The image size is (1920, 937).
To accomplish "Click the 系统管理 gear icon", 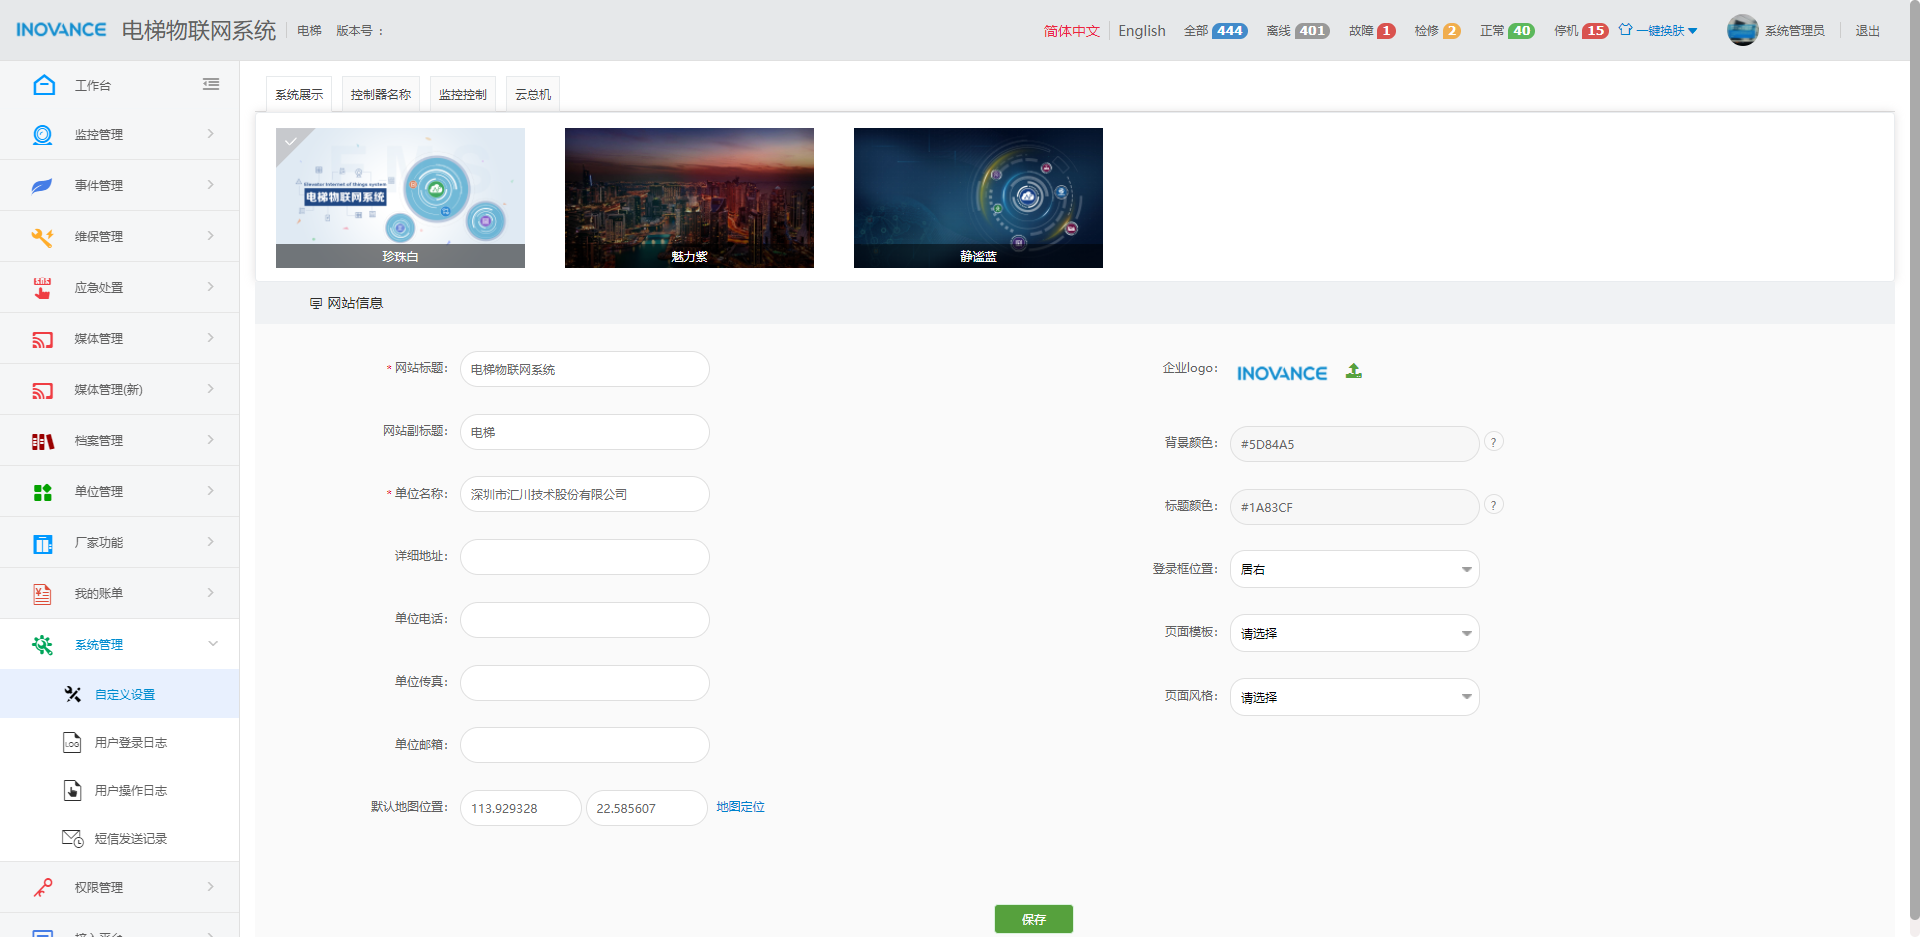I will coord(42,645).
